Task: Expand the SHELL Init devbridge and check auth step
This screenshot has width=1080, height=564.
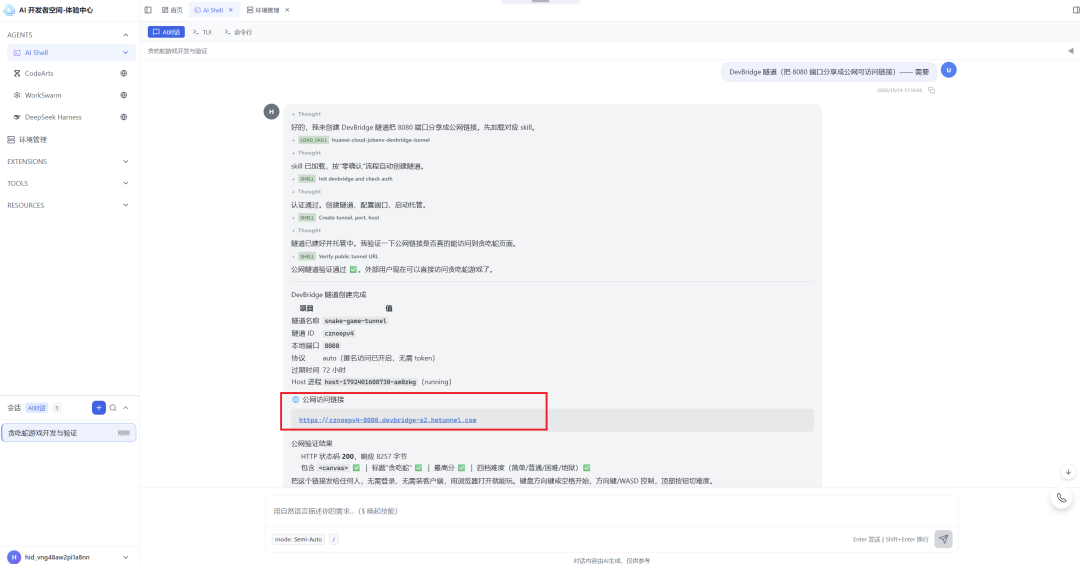Action: pyautogui.click(x=342, y=178)
